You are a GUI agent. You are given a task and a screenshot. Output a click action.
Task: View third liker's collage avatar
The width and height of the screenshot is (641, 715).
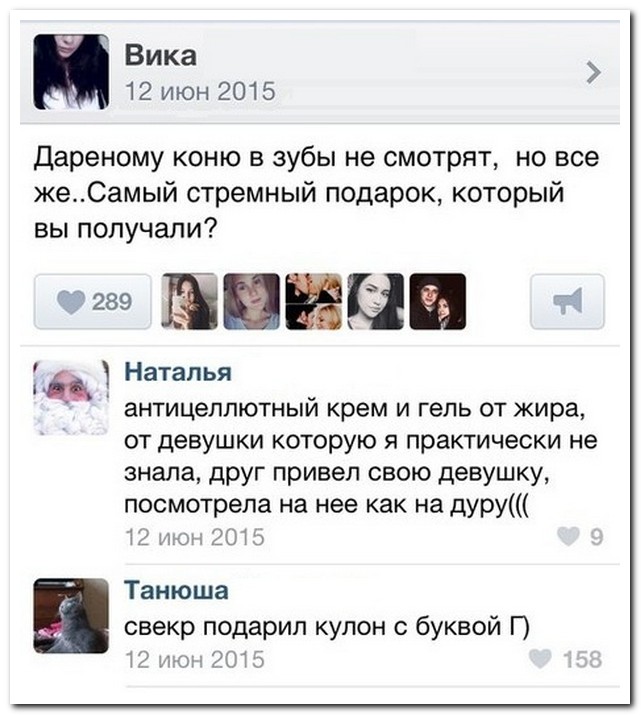(x=314, y=301)
